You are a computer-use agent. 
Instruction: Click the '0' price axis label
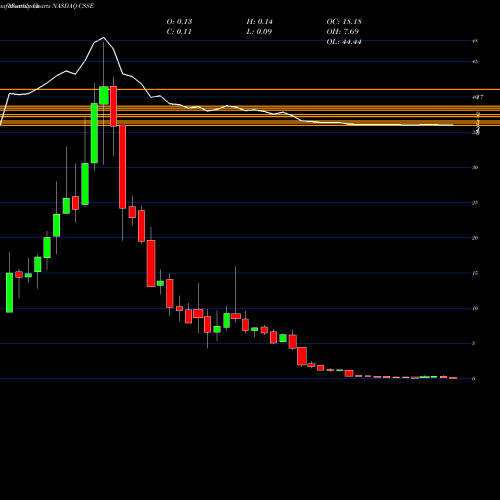tap(474, 379)
